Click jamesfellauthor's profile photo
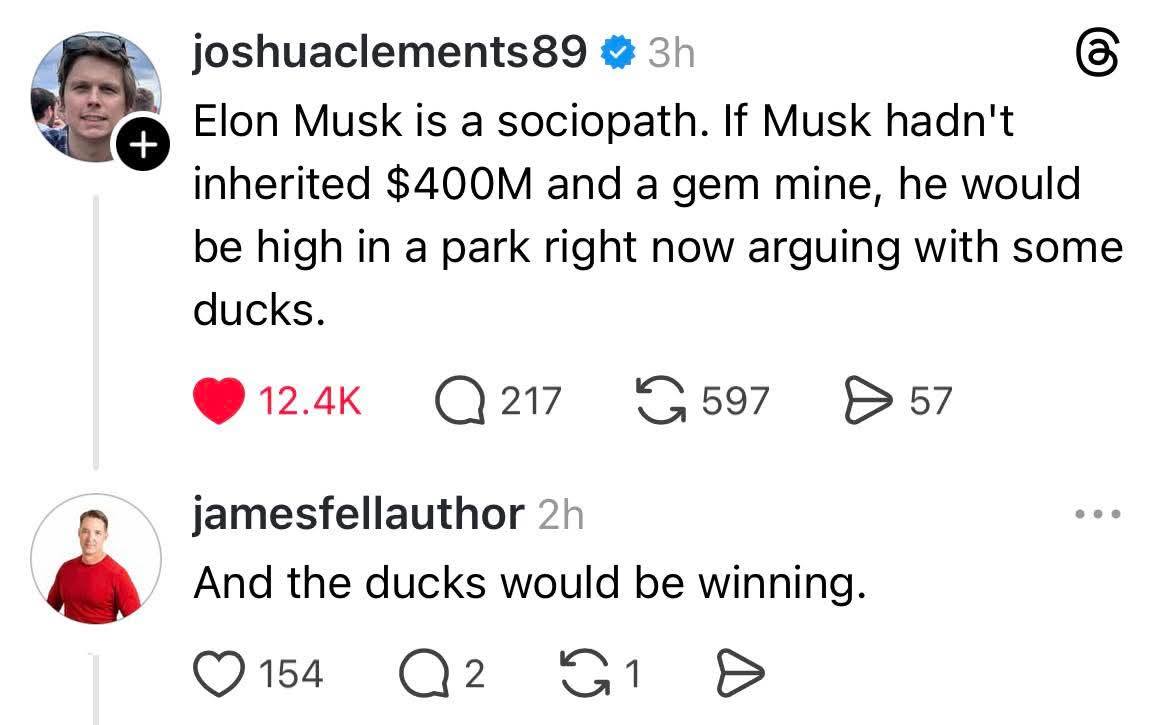The width and height of the screenshot is (1169, 725). [x=95, y=558]
